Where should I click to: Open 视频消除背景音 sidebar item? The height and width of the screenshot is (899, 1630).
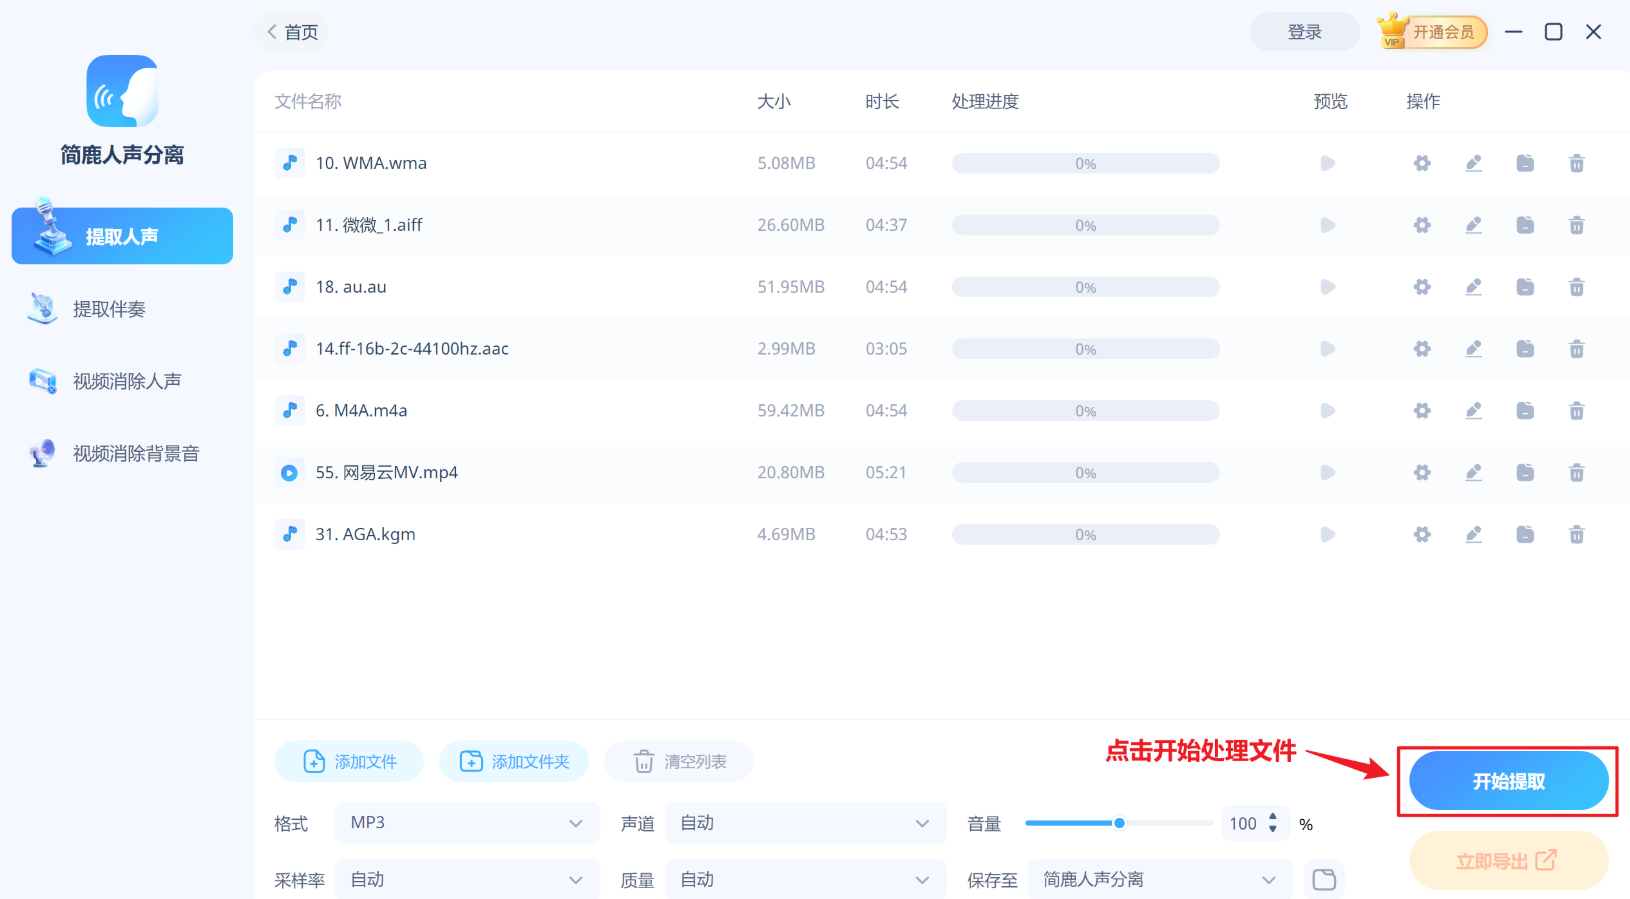(x=135, y=454)
